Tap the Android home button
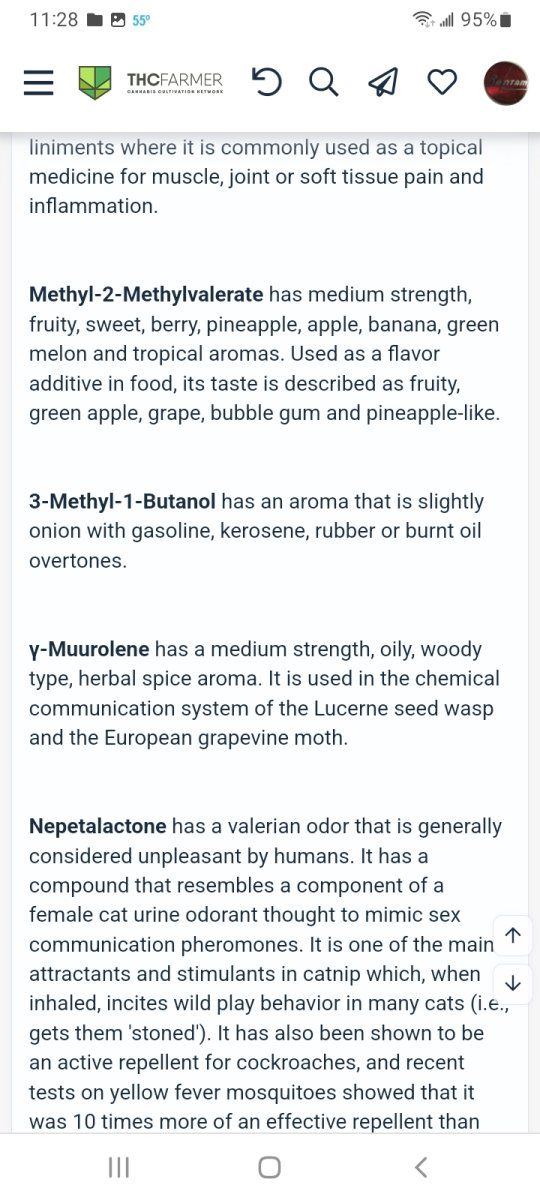 269,1167
